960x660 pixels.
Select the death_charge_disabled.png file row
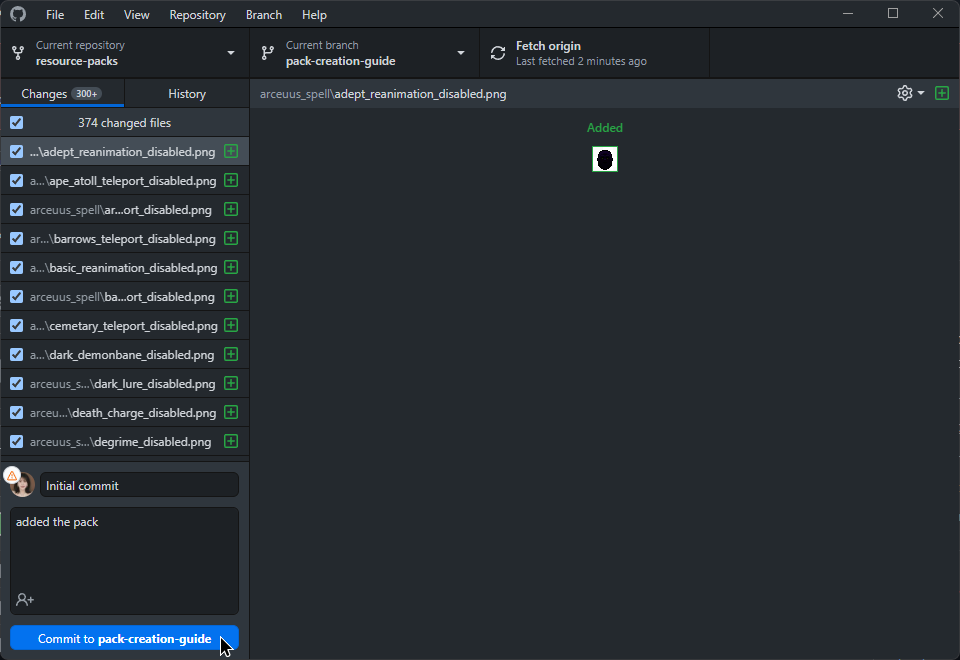tap(125, 413)
